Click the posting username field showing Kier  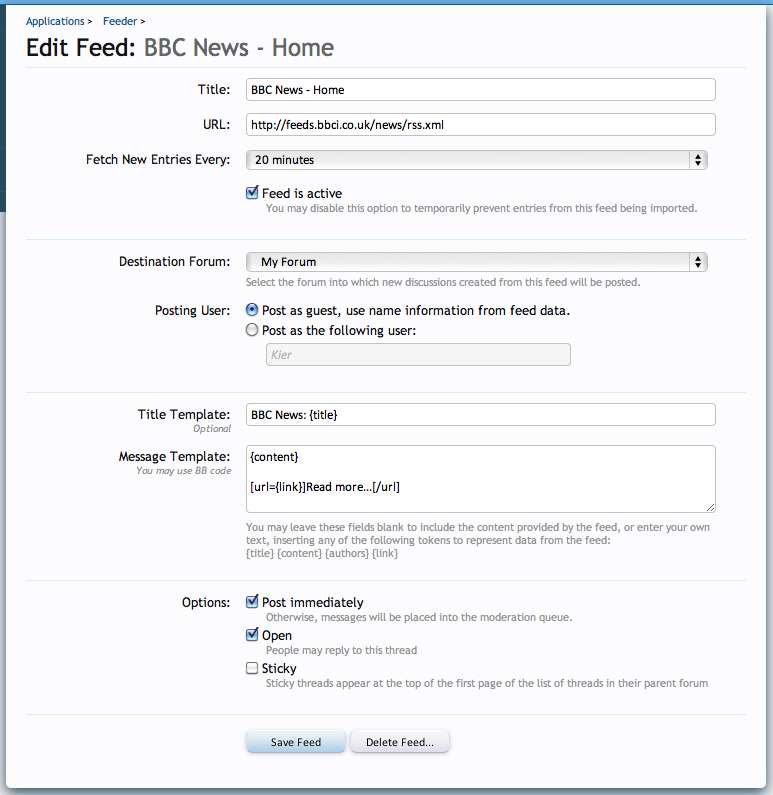pyautogui.click(x=418, y=354)
